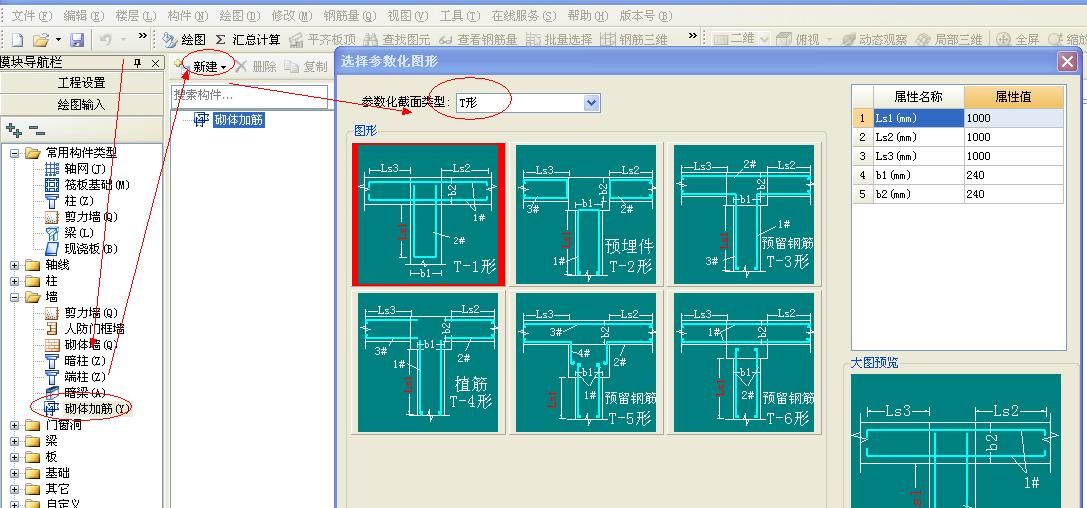Expand the 门窗洞 tree folder
The width and height of the screenshot is (1087, 508).
point(15,425)
